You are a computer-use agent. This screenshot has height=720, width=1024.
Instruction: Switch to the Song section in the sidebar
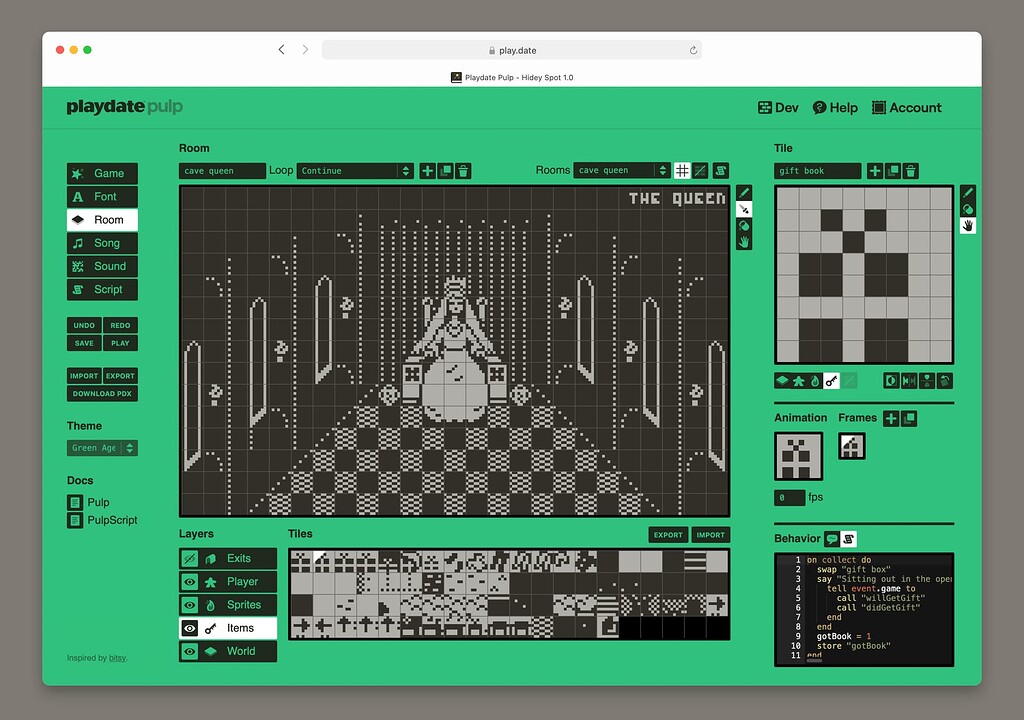click(101, 242)
